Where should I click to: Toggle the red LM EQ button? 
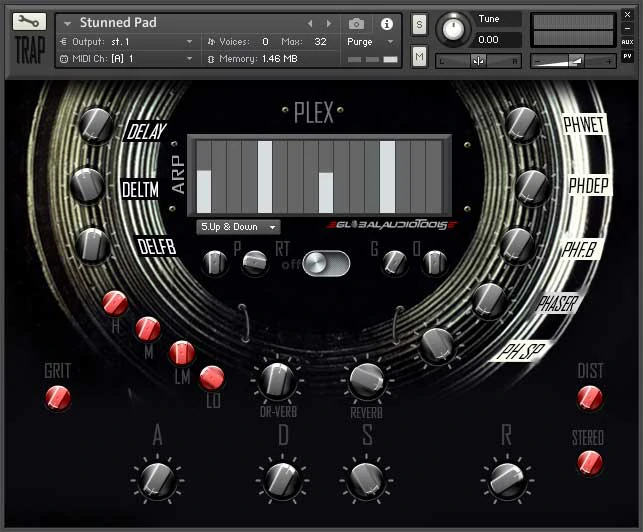pyautogui.click(x=182, y=353)
